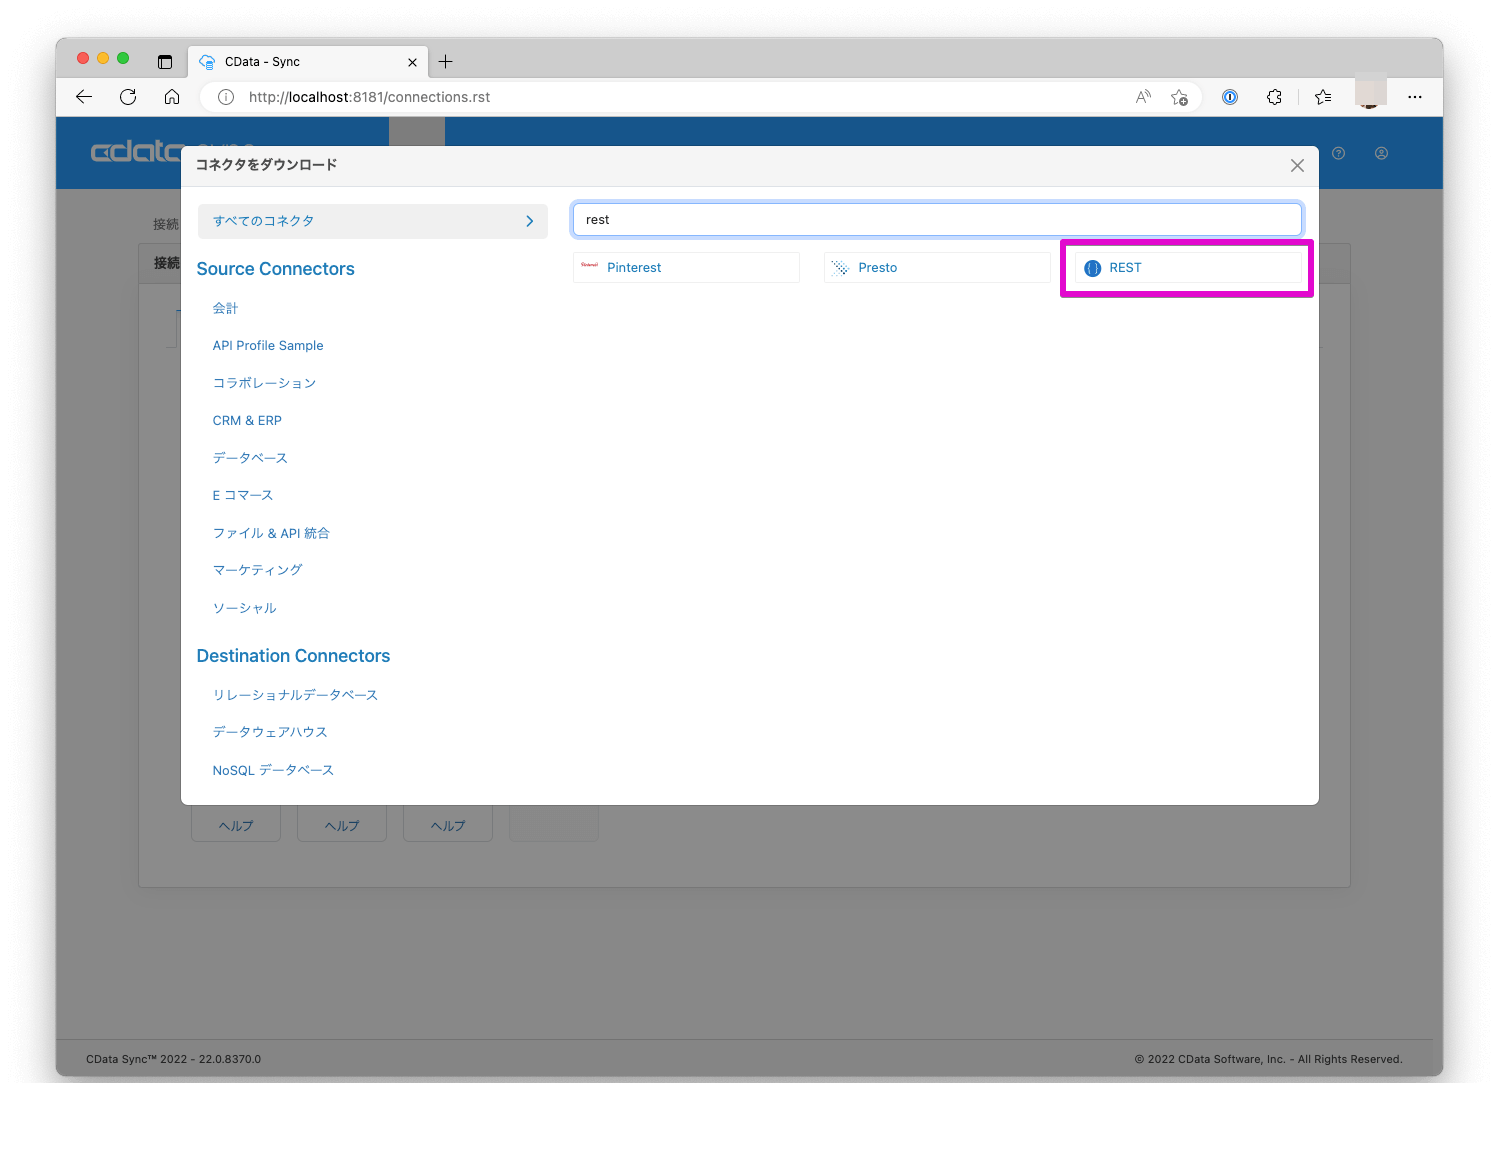Close the CData - Sync tab
Viewport: 1499px width, 1150px height.
(x=412, y=62)
